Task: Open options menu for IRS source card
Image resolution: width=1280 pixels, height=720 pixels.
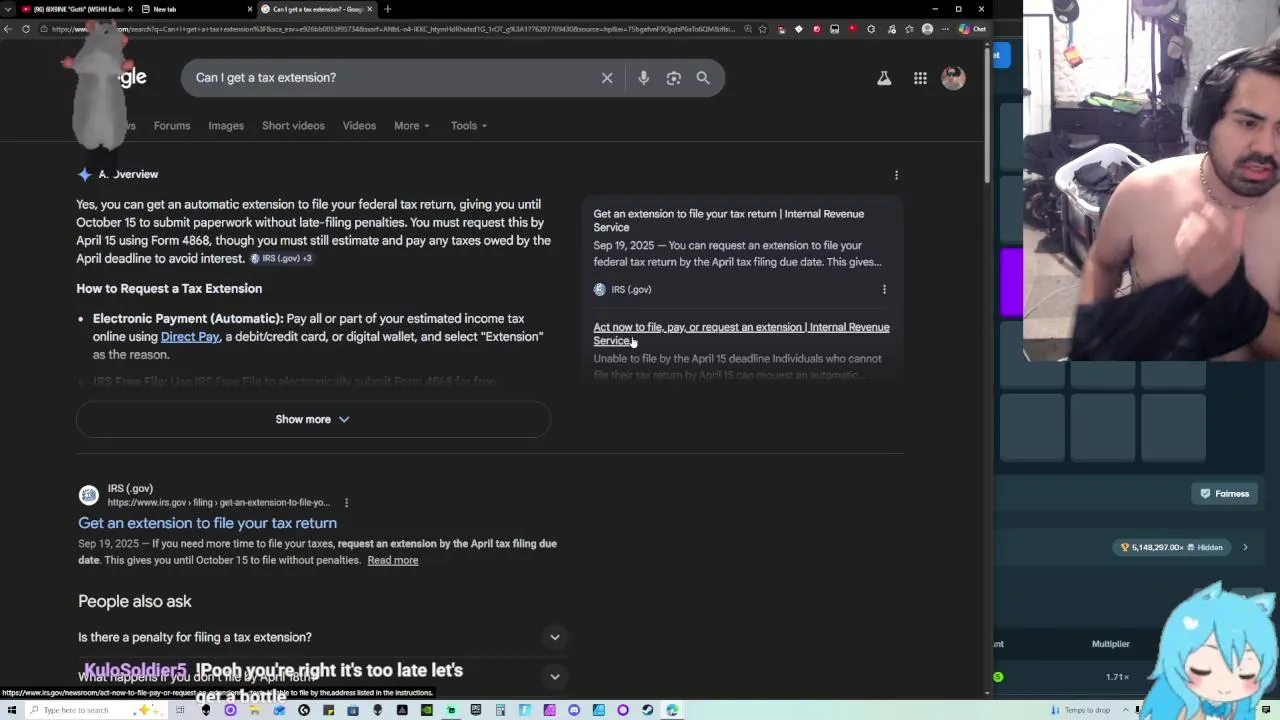Action: coord(884,289)
